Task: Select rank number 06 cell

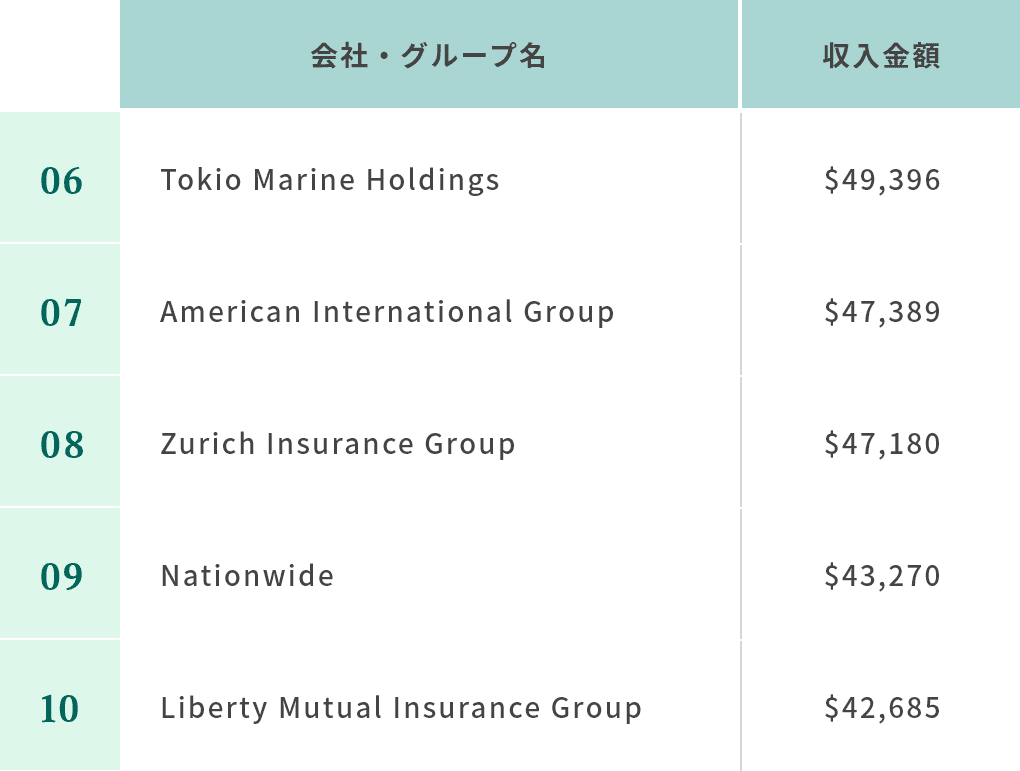Action: [x=60, y=178]
